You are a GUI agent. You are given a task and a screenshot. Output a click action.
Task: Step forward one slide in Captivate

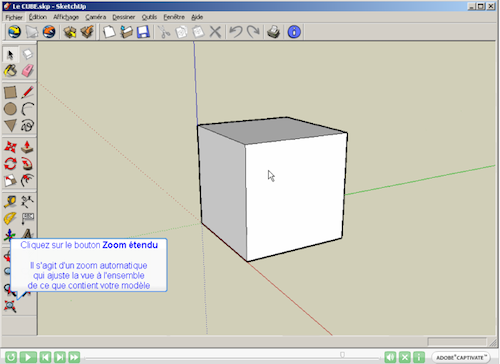(x=60, y=357)
